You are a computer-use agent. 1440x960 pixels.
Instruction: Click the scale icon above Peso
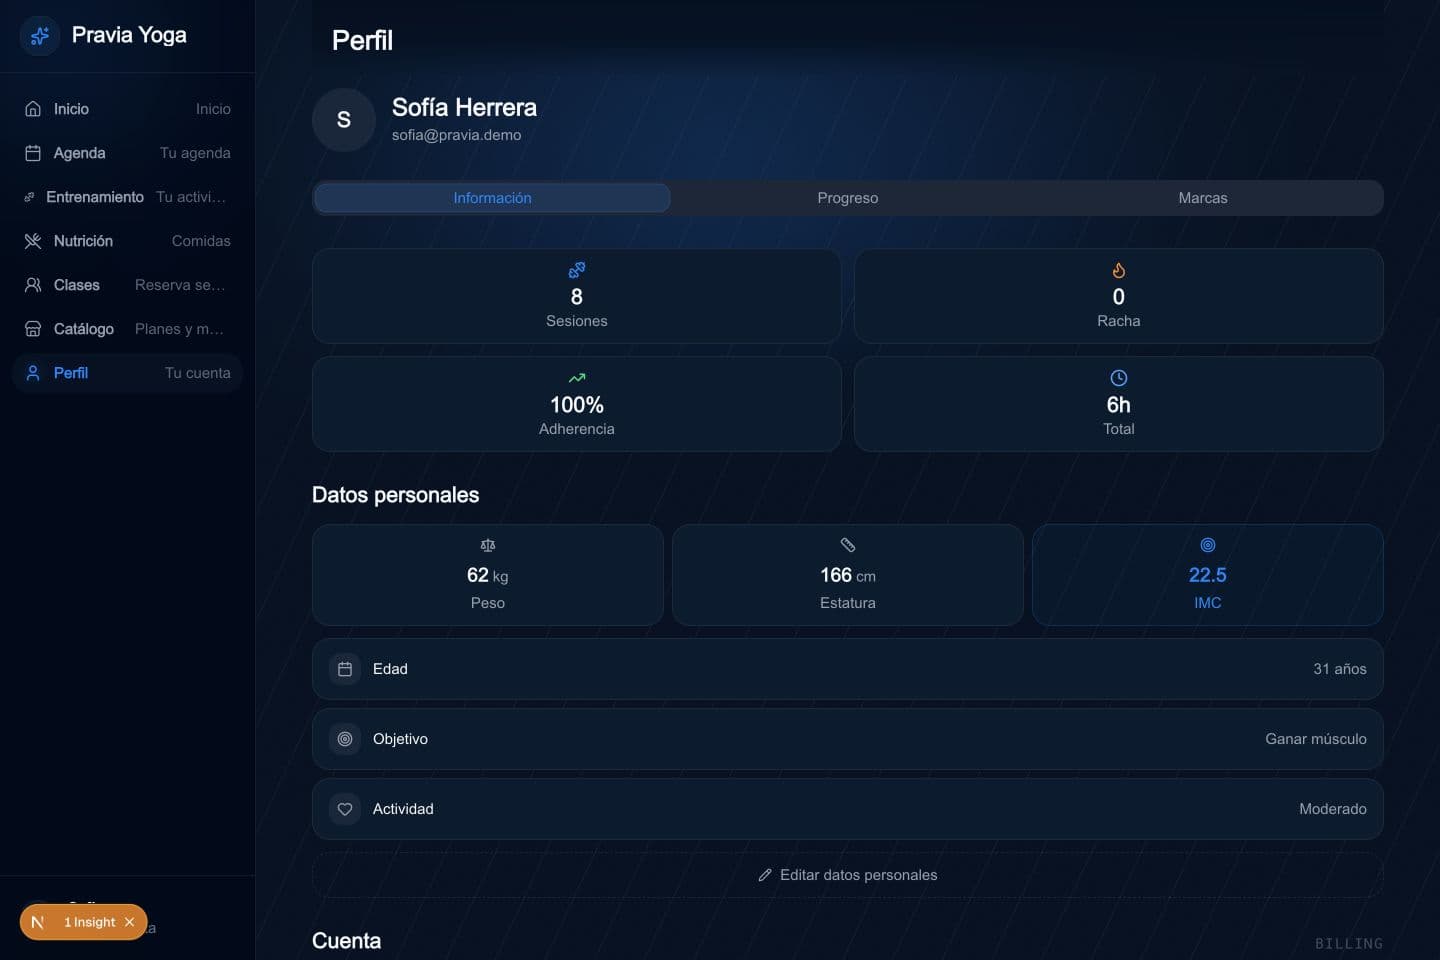coord(488,545)
